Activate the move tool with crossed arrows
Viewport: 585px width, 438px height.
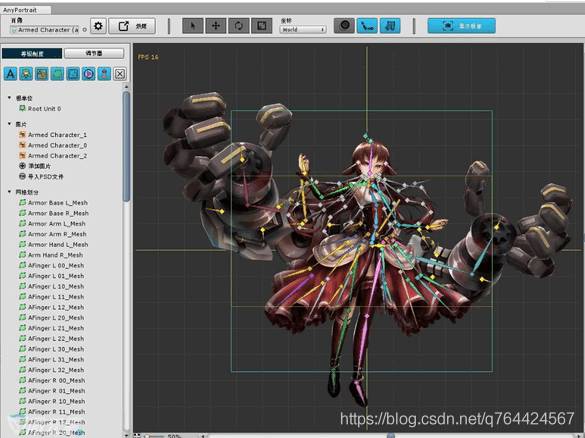[x=216, y=26]
